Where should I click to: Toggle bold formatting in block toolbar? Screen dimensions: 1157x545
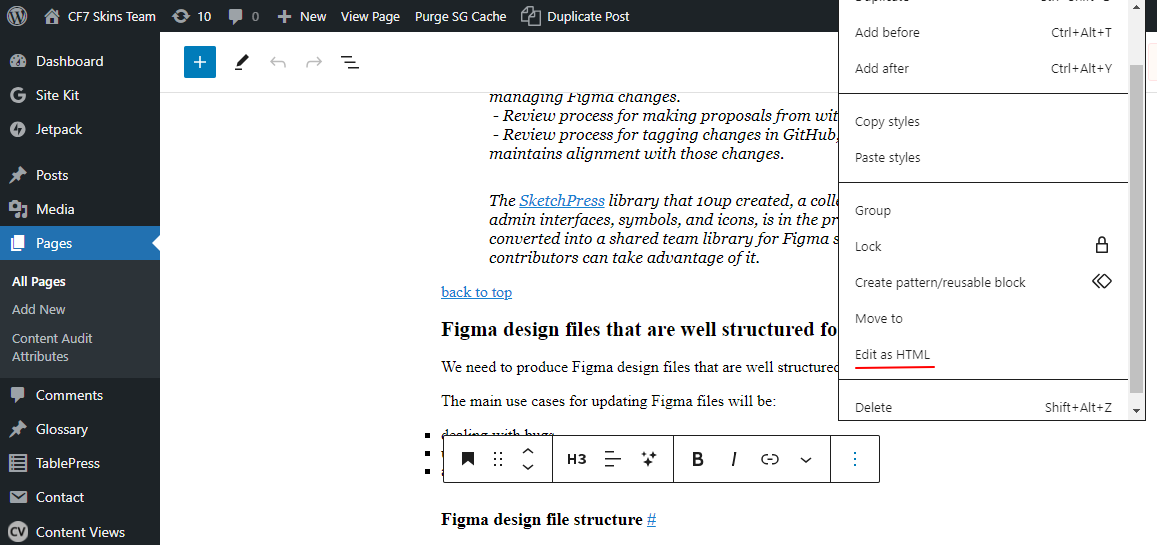pos(698,459)
